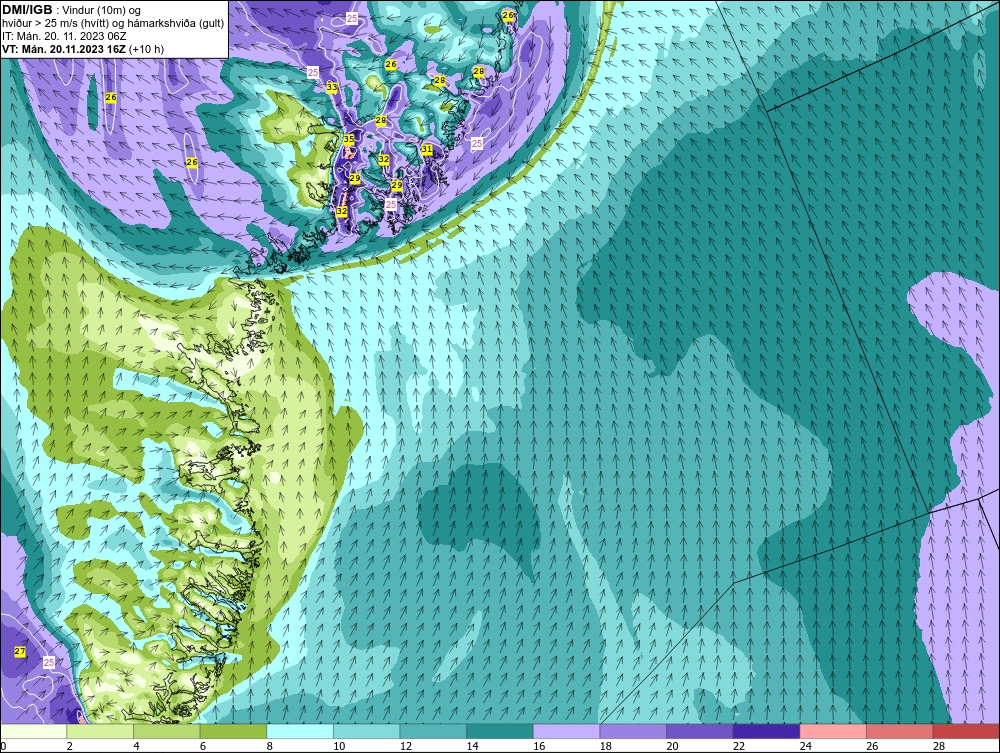Screen dimensions: 1000x753
Task: Click the white 25 contour label left of gust 33
Action: pos(313,73)
